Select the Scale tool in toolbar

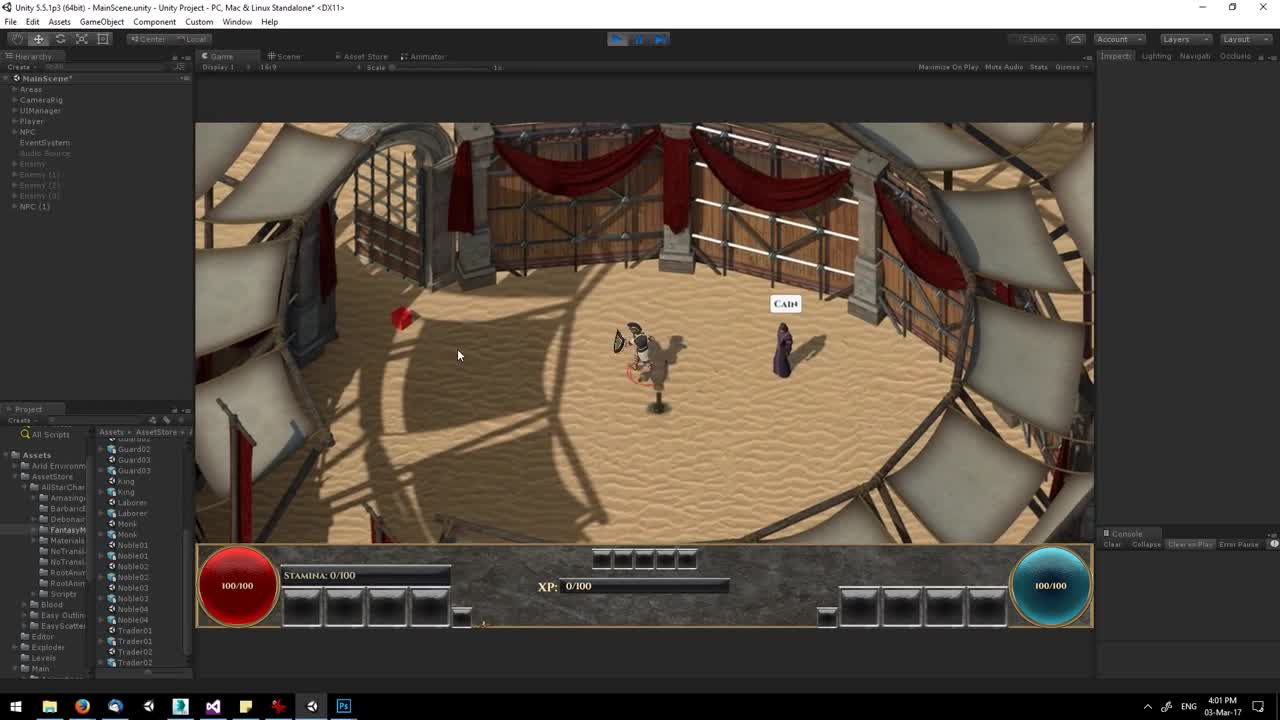coord(82,39)
